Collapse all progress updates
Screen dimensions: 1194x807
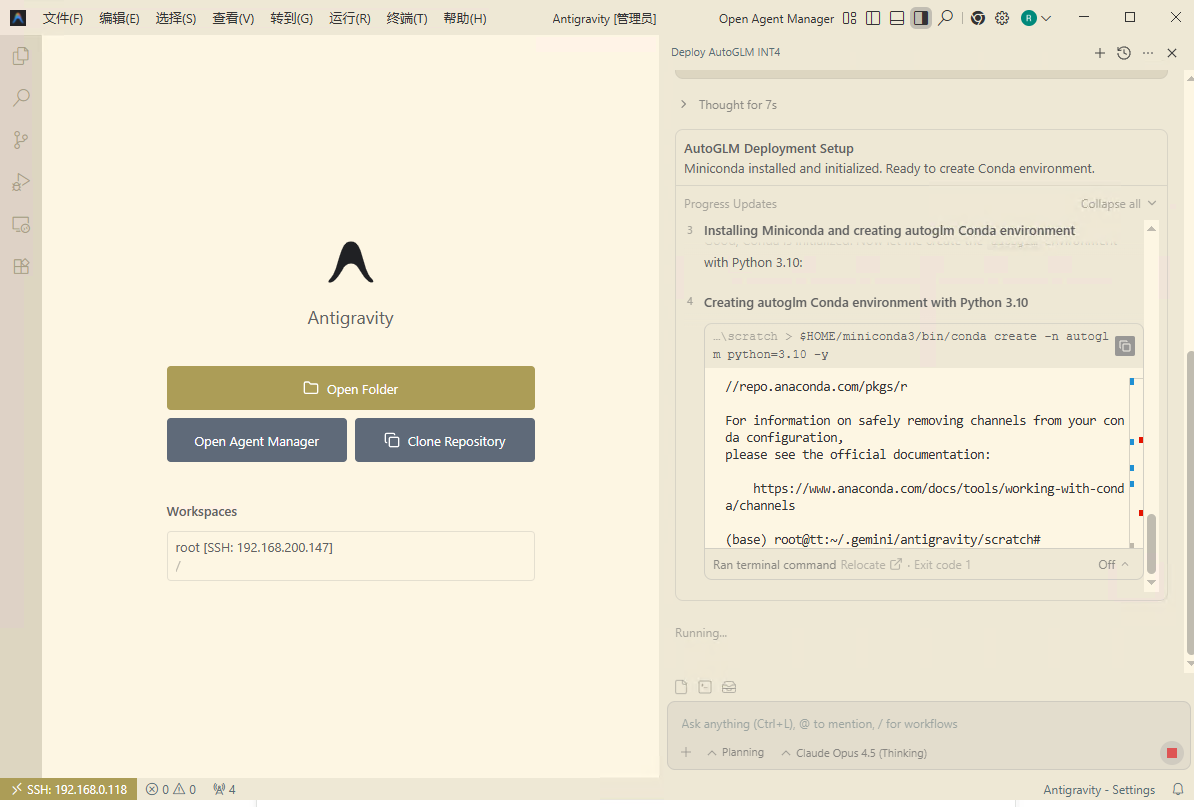1118,204
